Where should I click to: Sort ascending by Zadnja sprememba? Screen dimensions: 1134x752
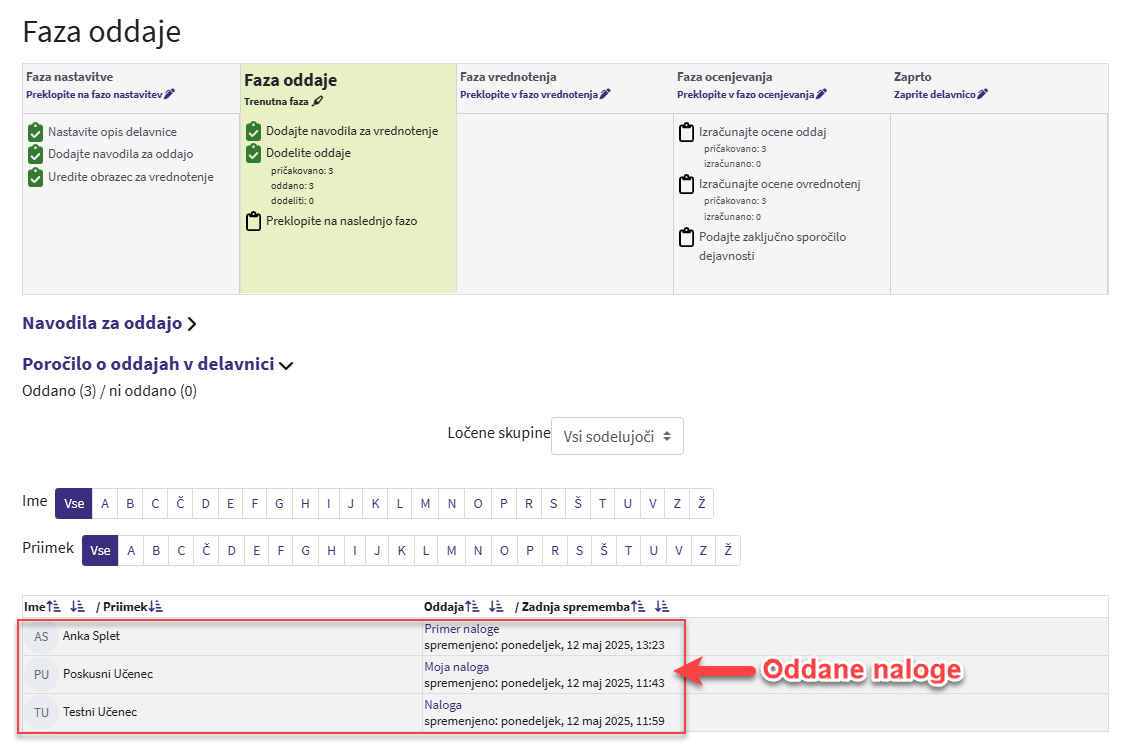[x=638, y=607]
